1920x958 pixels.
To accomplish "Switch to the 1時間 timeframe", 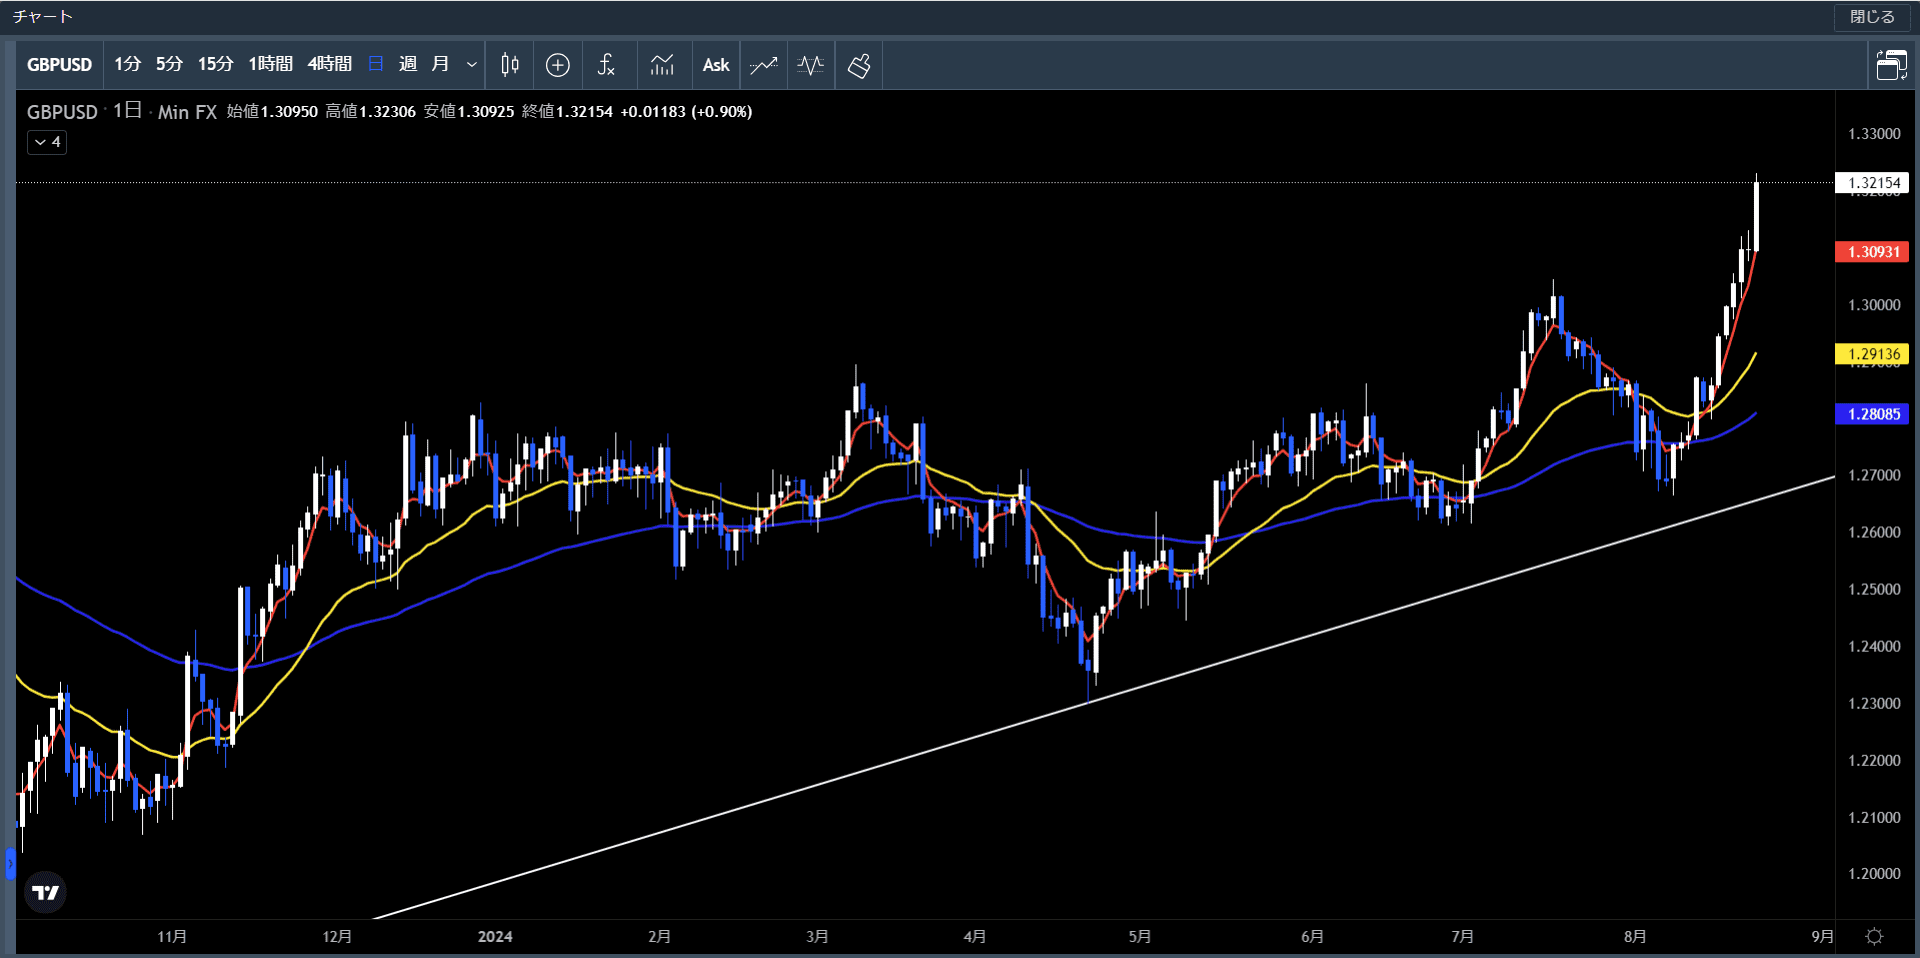I will pos(270,65).
